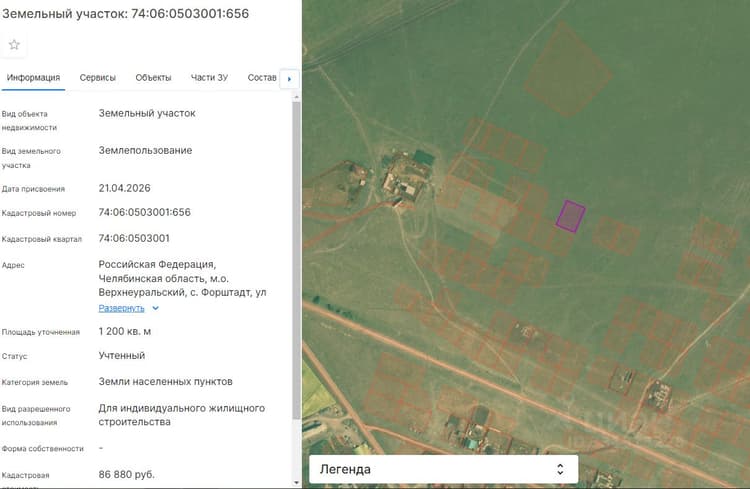Add parcel to favorites with star icon

tap(14, 45)
